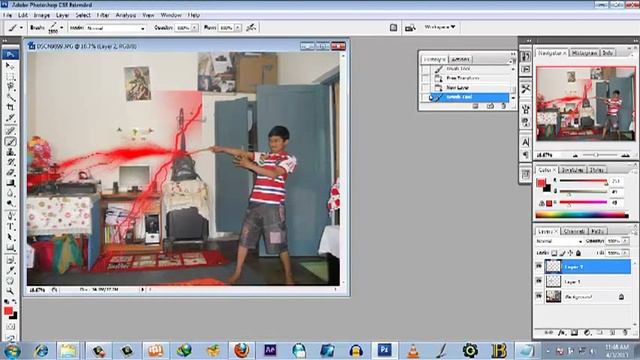Click the Navigator zoom in button

click(x=625, y=155)
